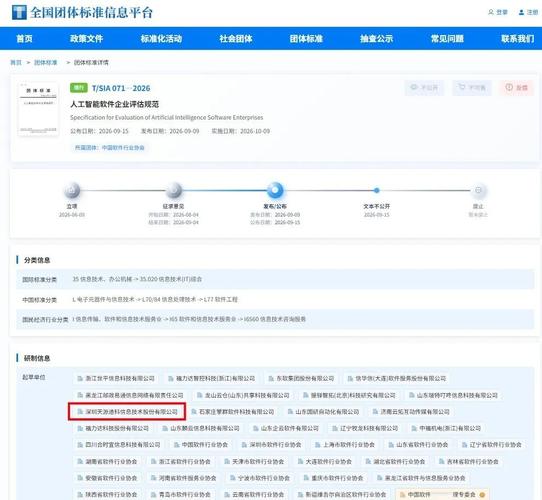542x500 pixels.
Task: Click the icon beside 湖南省软件行业协会
Action: [x=80, y=461]
